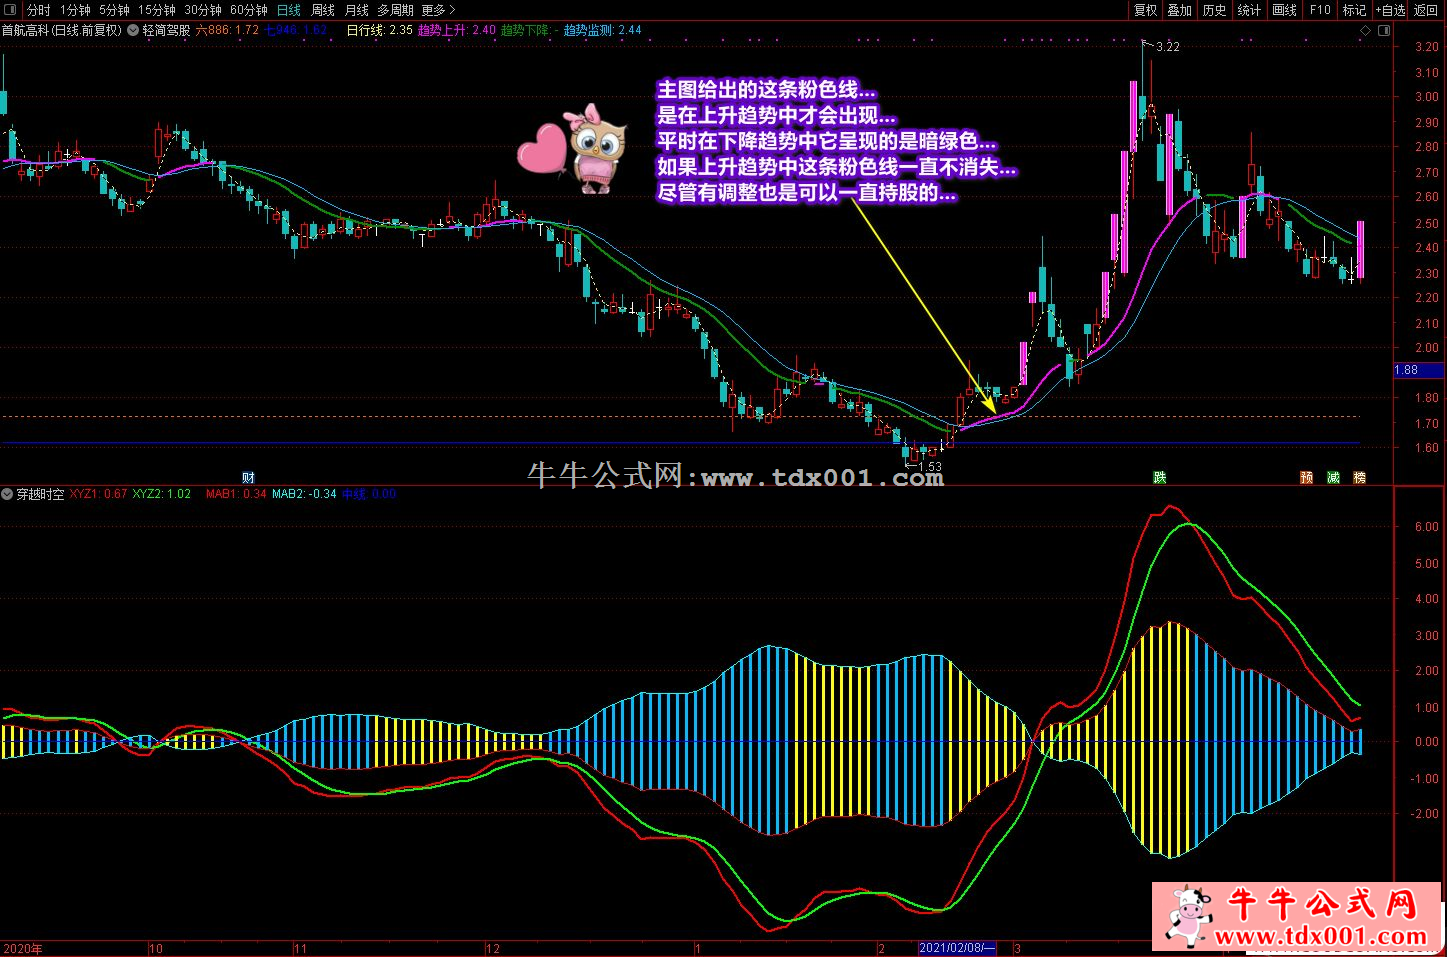
Task: Select the 60分钟 period tab
Action: 249,10
